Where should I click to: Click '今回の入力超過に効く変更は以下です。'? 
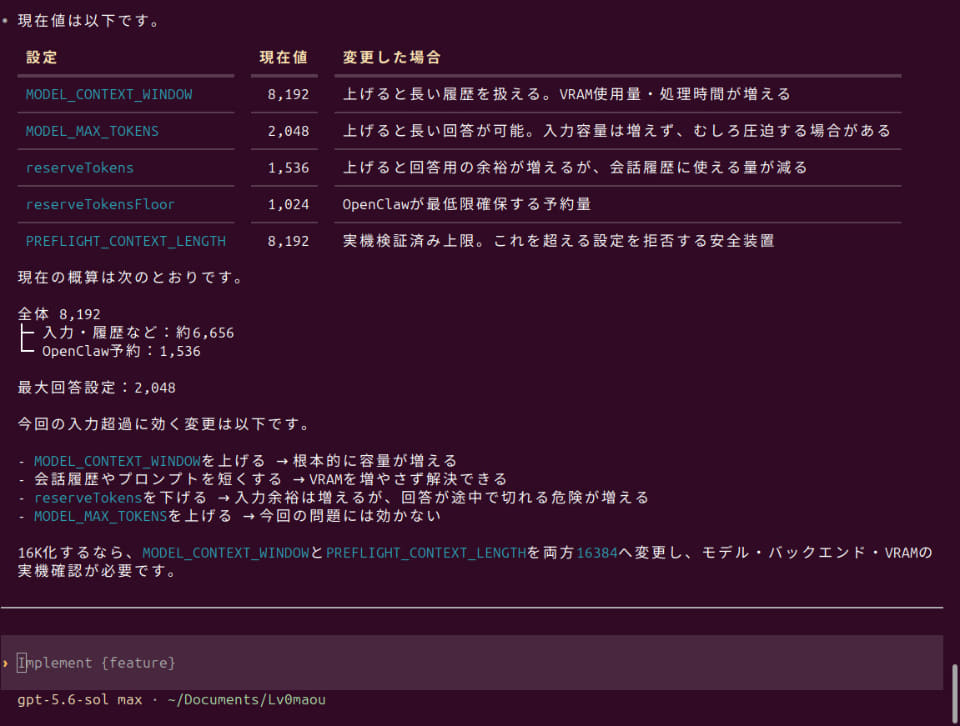(x=164, y=424)
